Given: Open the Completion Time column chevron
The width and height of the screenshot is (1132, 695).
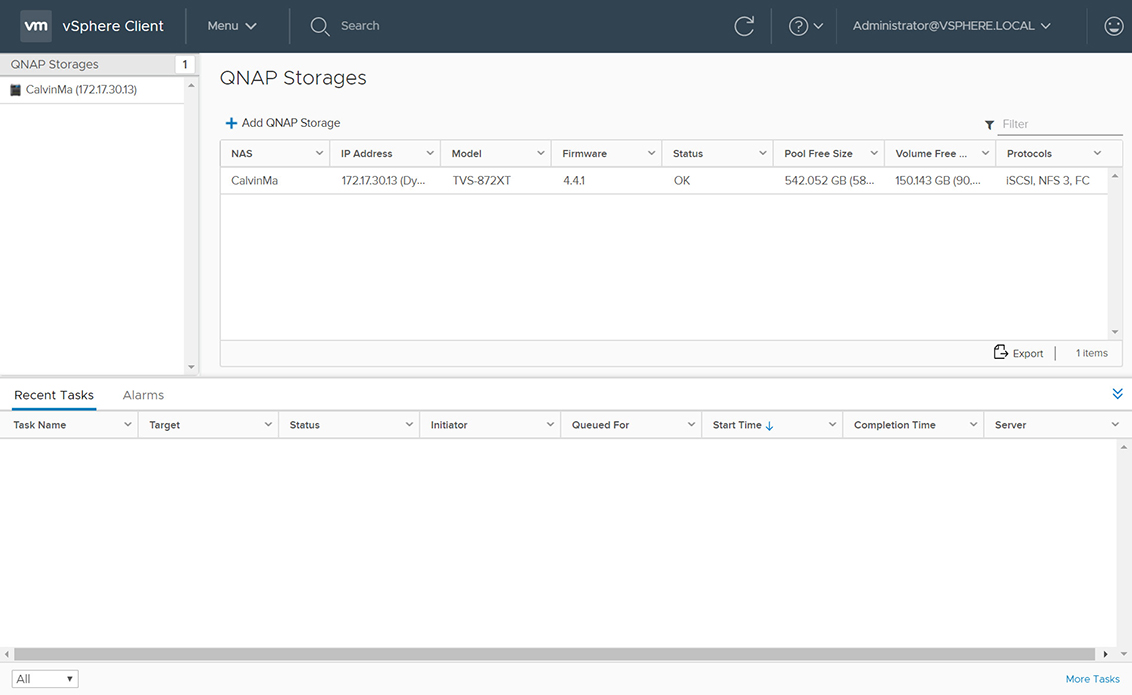Looking at the screenshot, I should tap(973, 424).
